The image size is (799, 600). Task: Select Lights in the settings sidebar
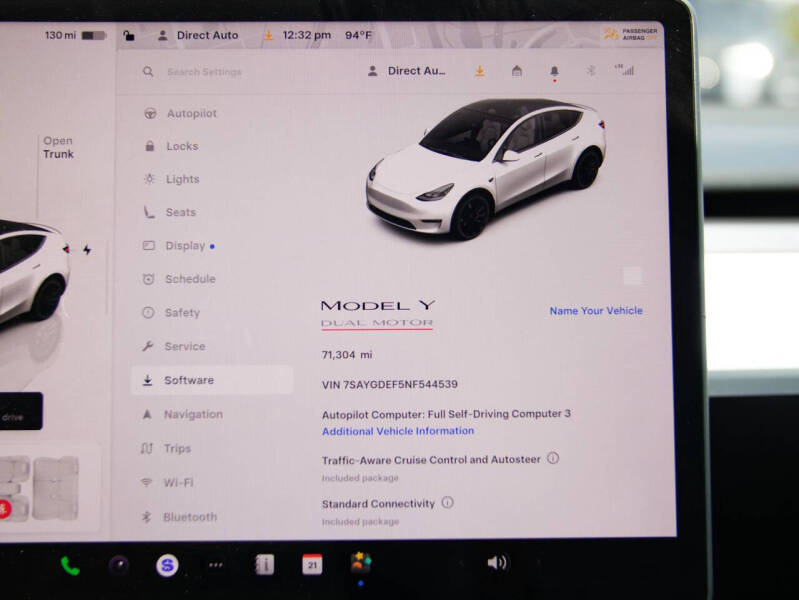click(x=171, y=179)
